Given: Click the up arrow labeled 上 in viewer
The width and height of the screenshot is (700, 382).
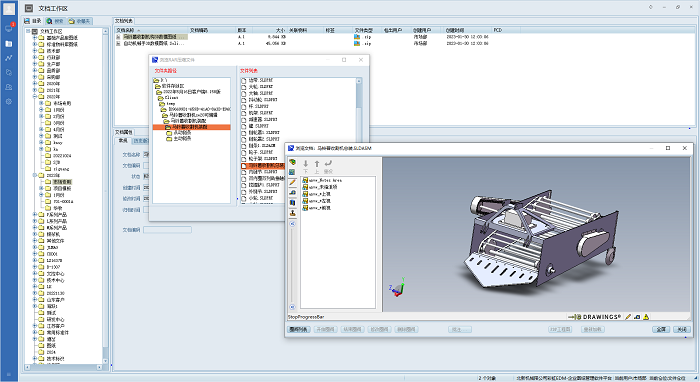Looking at the screenshot, I should [x=317, y=166].
